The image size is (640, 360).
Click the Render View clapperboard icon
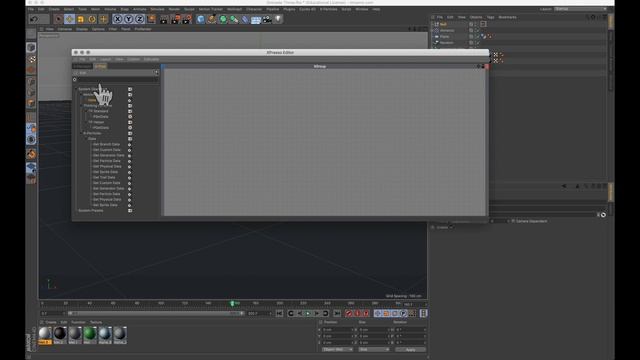(164, 19)
